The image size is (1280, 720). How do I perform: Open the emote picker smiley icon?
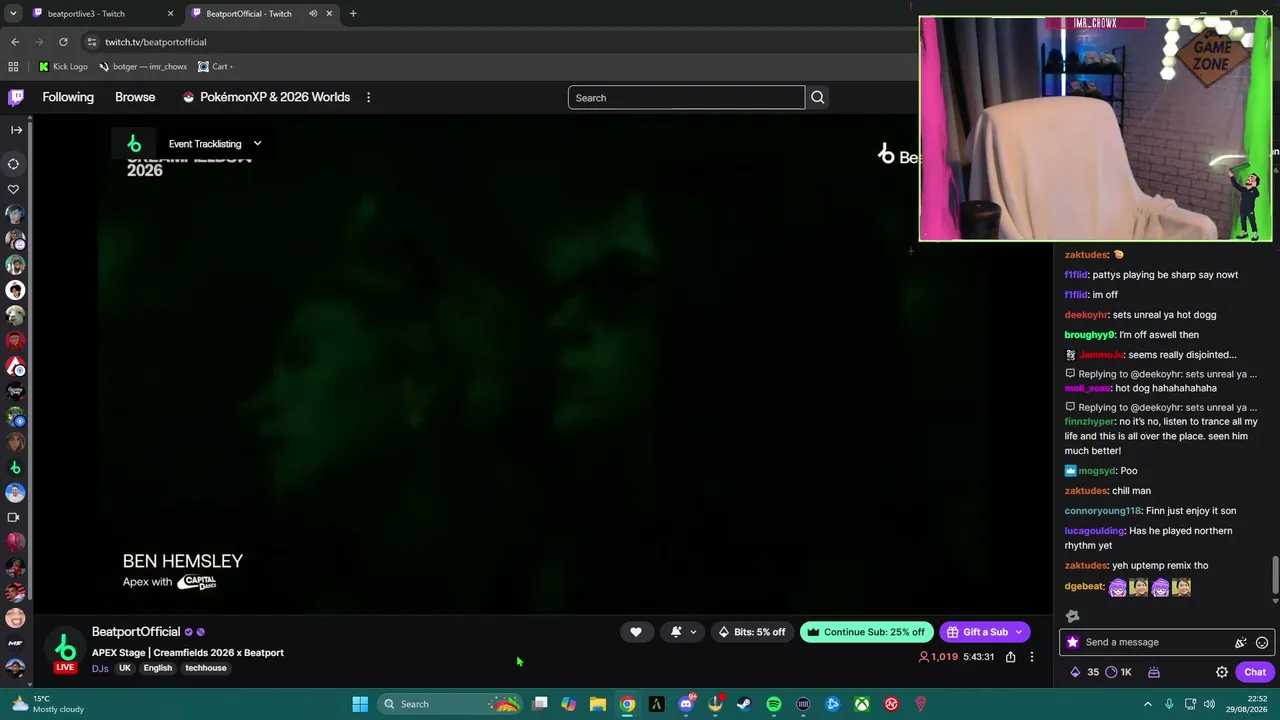[1262, 643]
